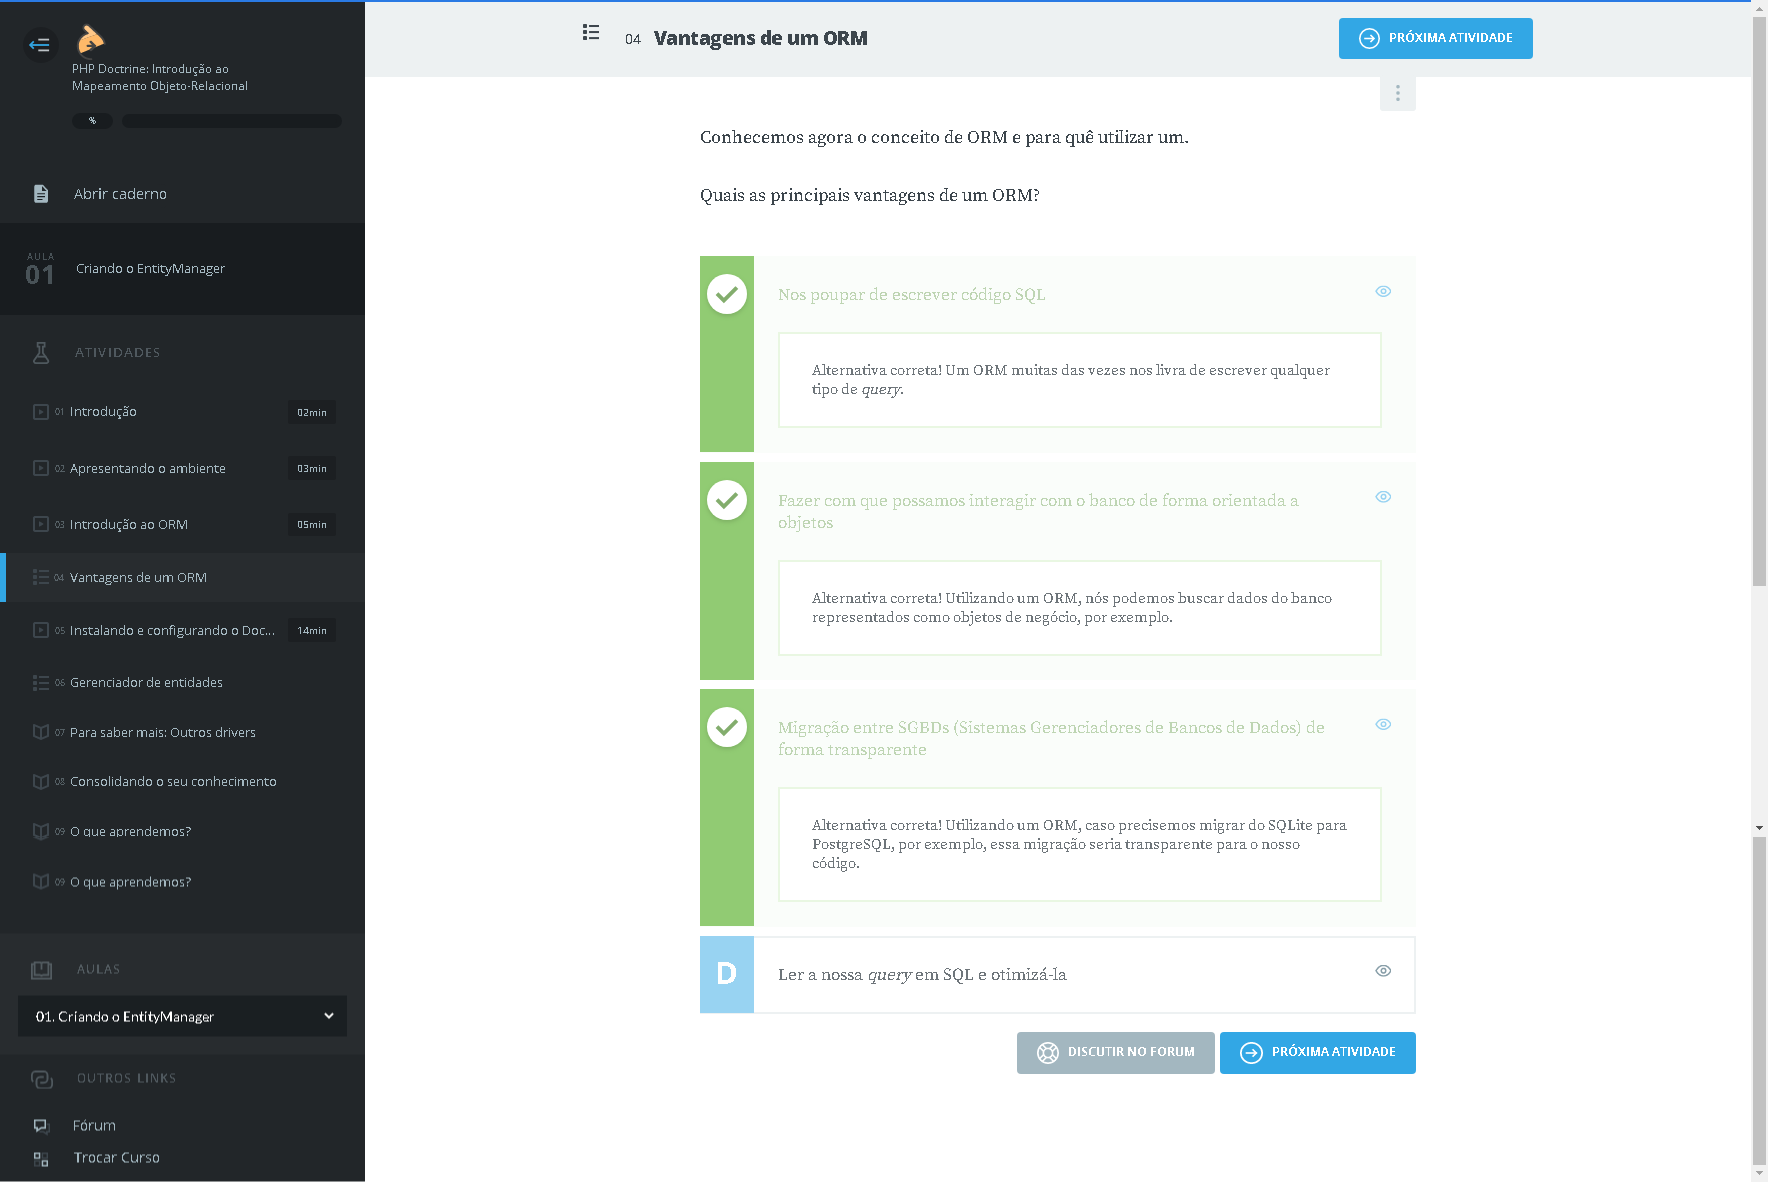This screenshot has height=1182, width=1768.
Task: Click the Alura course logo icon
Action: point(90,39)
